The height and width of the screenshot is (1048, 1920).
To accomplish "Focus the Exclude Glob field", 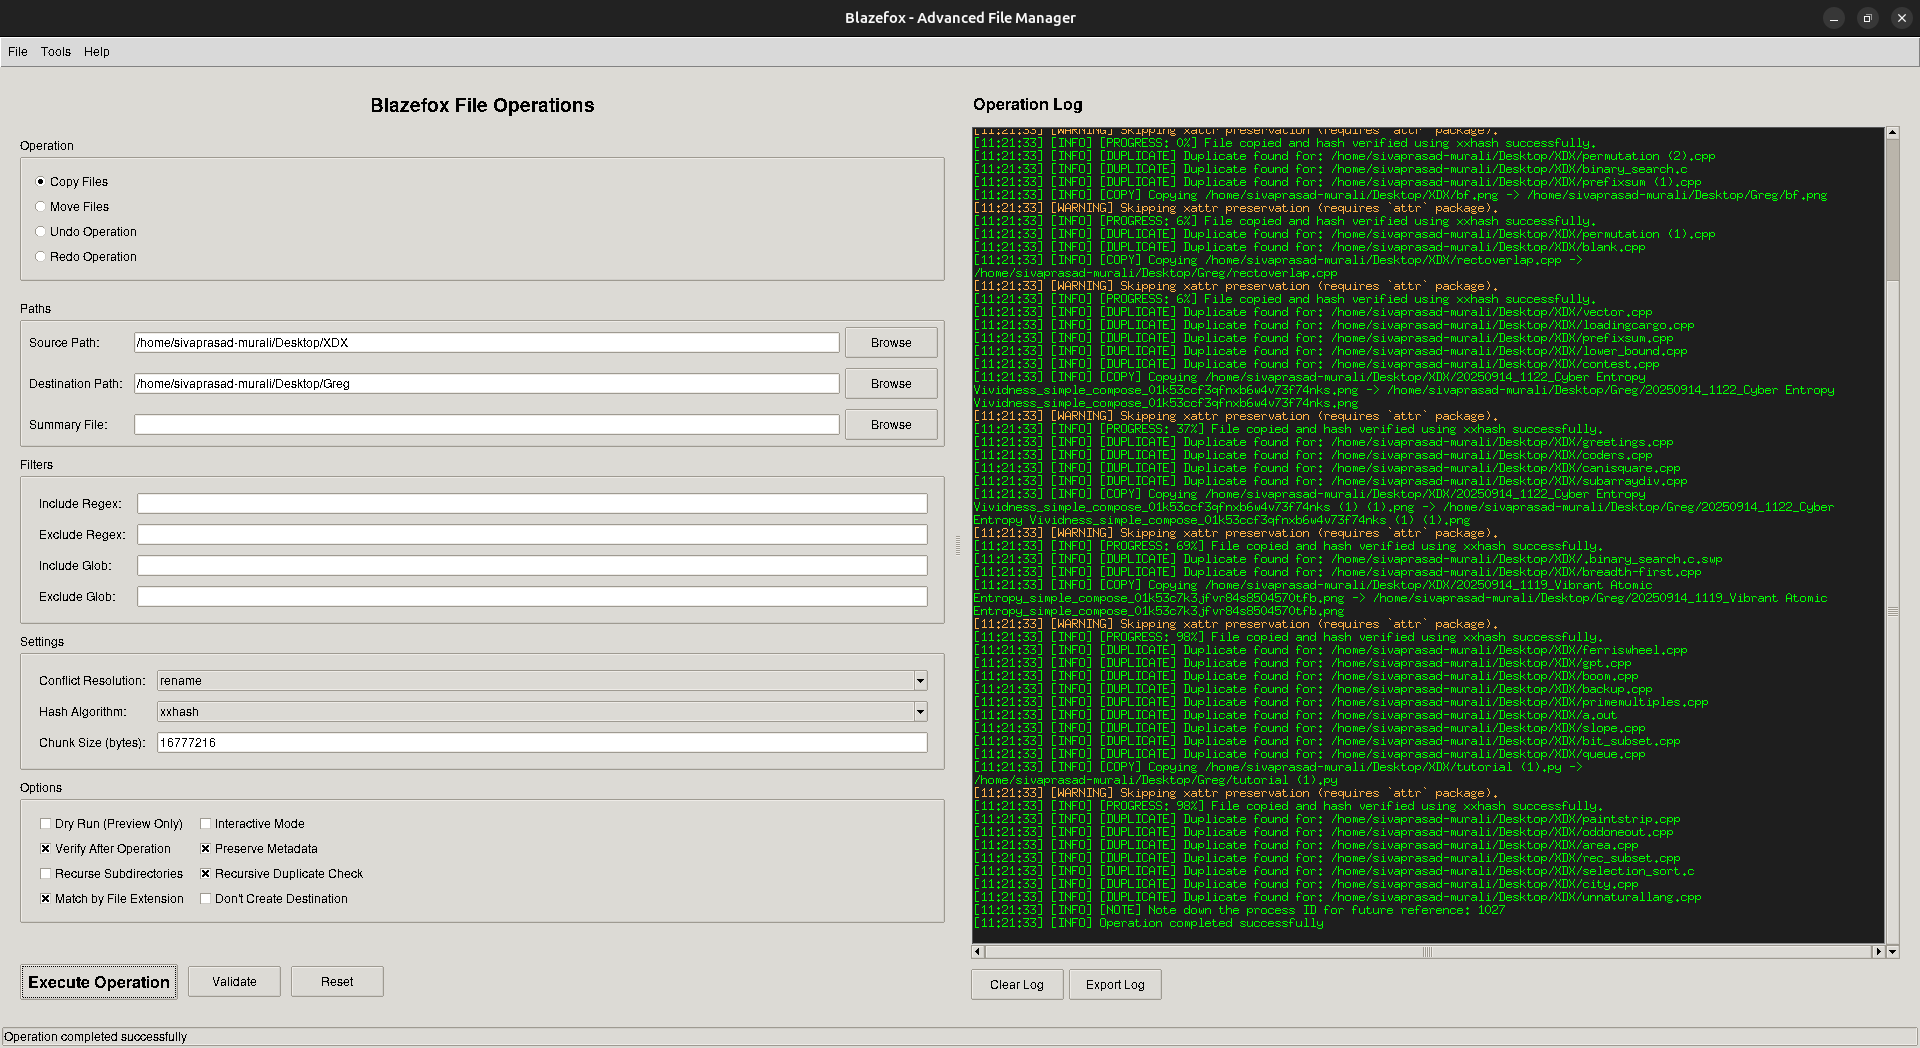I will (532, 597).
